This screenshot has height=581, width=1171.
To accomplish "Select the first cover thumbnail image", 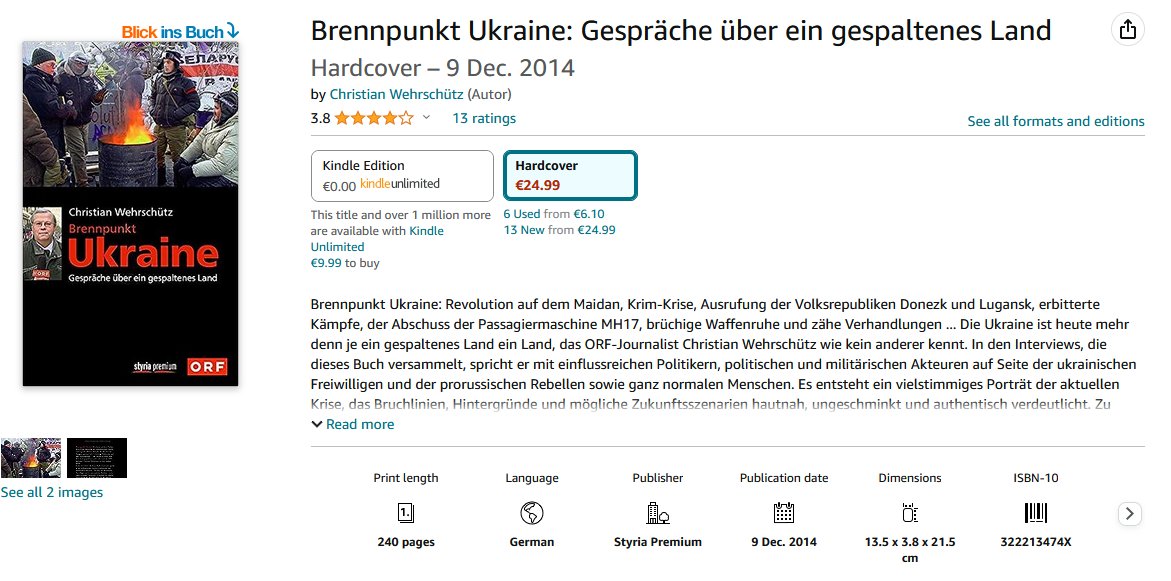I will pos(31,458).
